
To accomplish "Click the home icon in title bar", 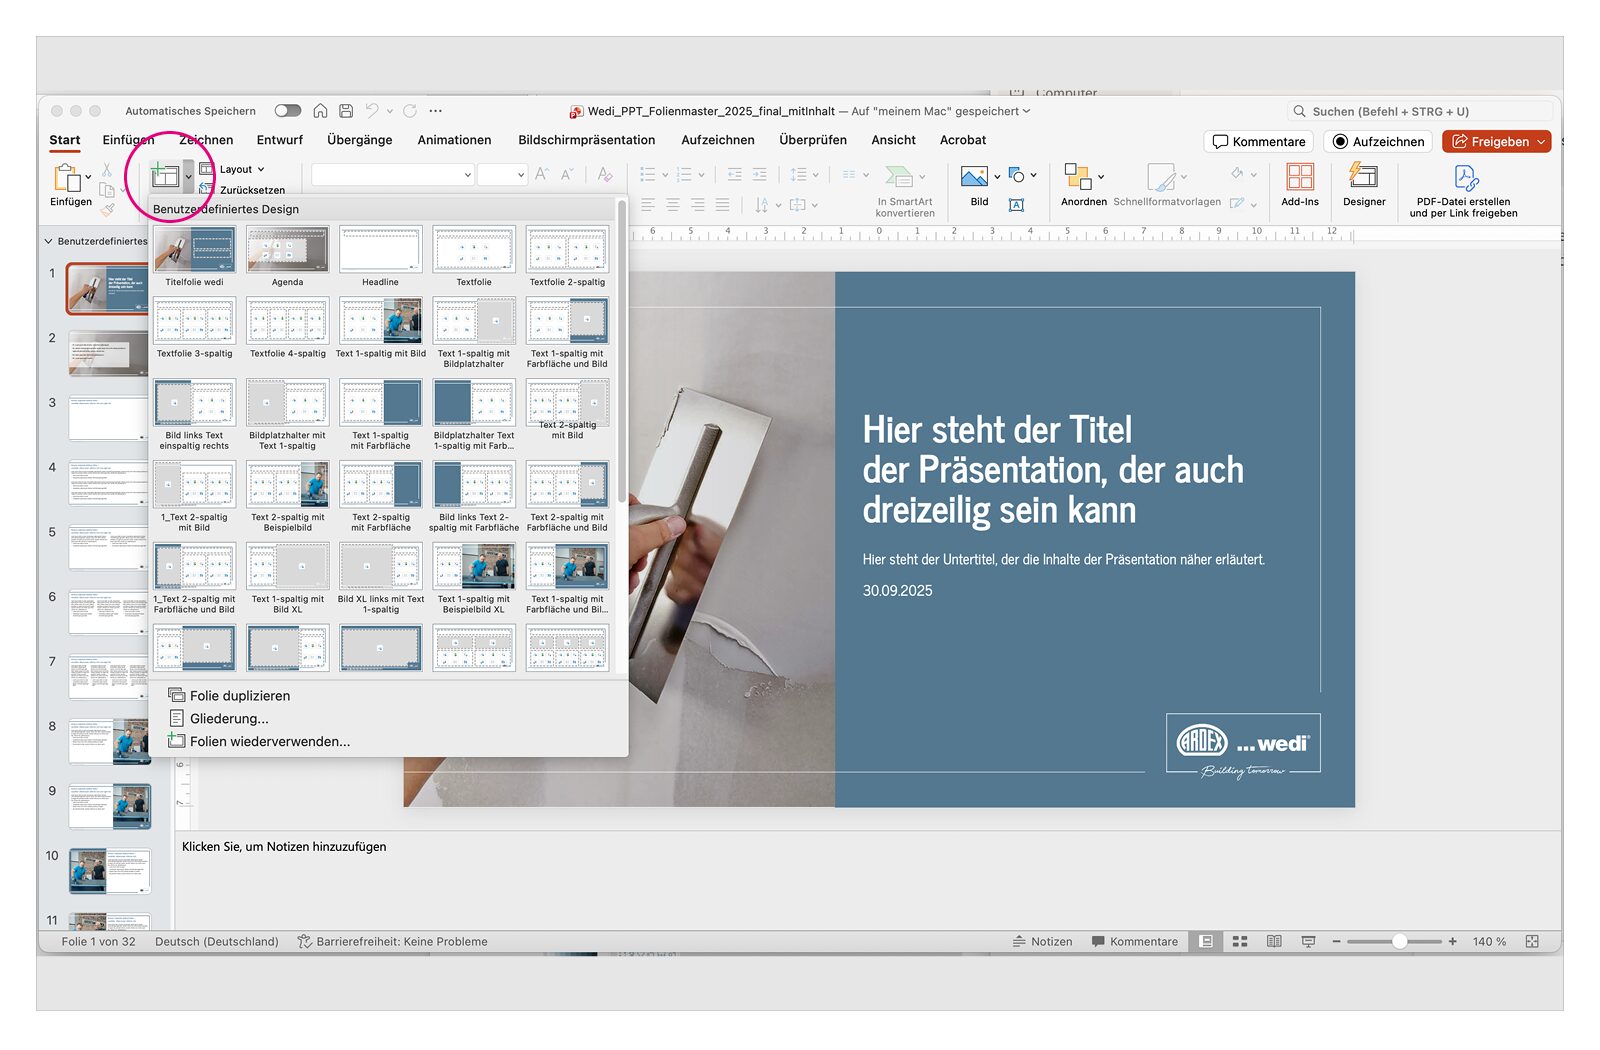I will pyautogui.click(x=320, y=111).
